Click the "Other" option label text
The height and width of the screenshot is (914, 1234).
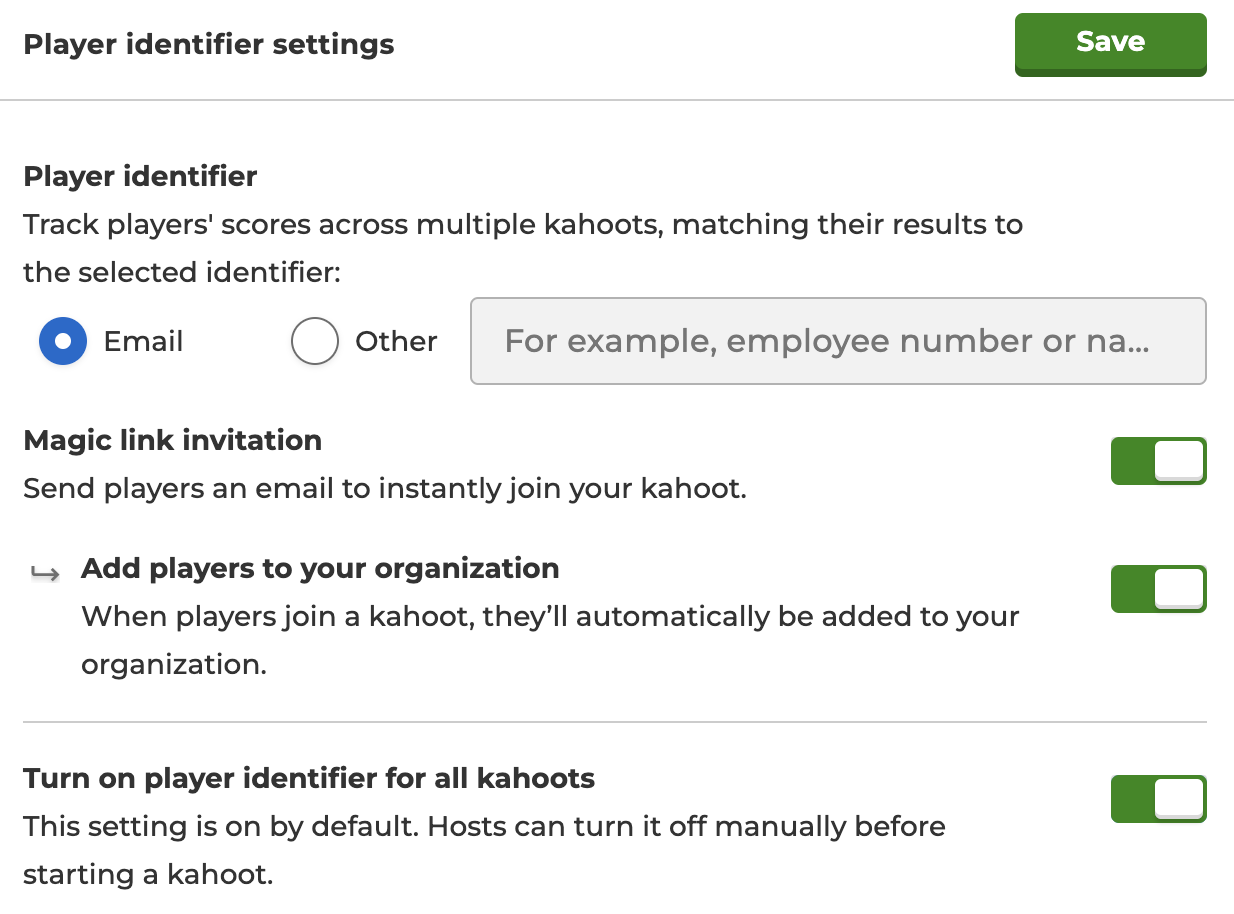point(396,341)
